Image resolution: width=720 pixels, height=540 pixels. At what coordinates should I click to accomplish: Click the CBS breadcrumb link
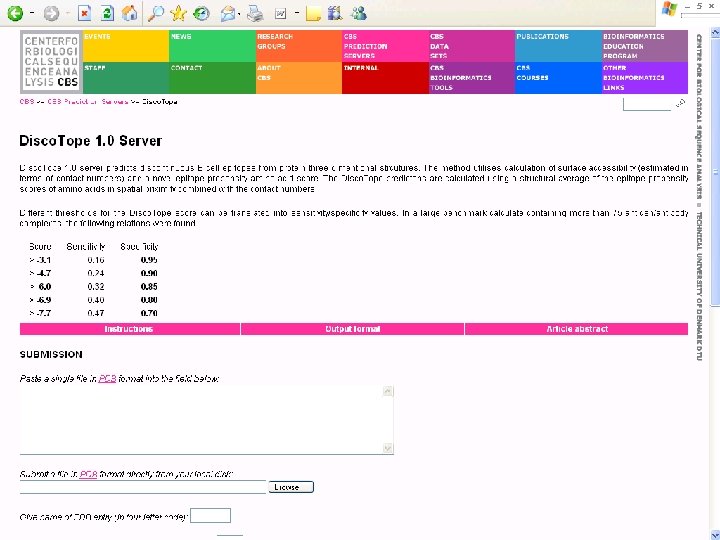27,101
